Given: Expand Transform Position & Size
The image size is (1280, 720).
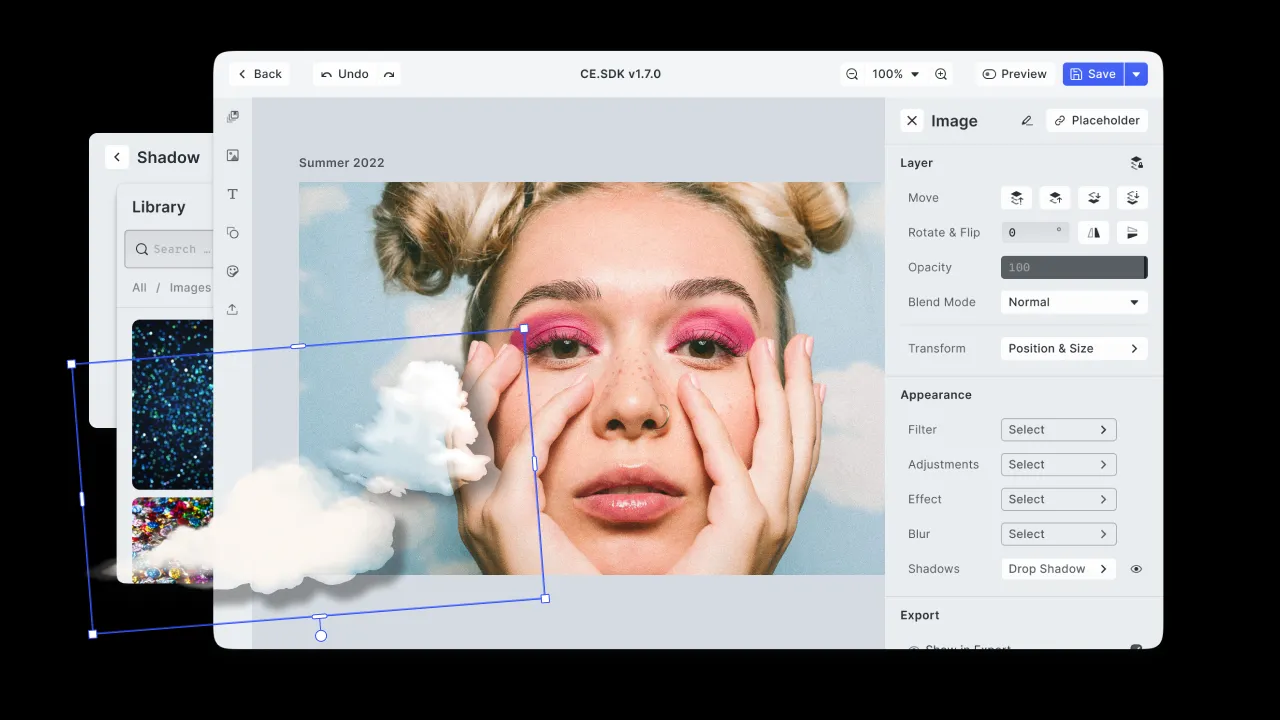Looking at the screenshot, I should tap(1074, 349).
